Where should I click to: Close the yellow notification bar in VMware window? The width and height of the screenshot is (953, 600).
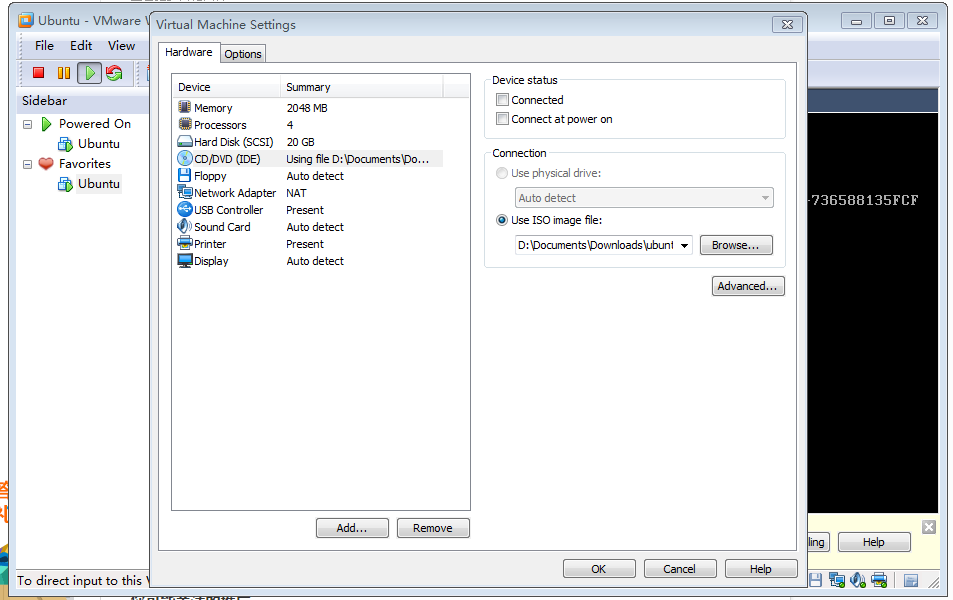[929, 527]
